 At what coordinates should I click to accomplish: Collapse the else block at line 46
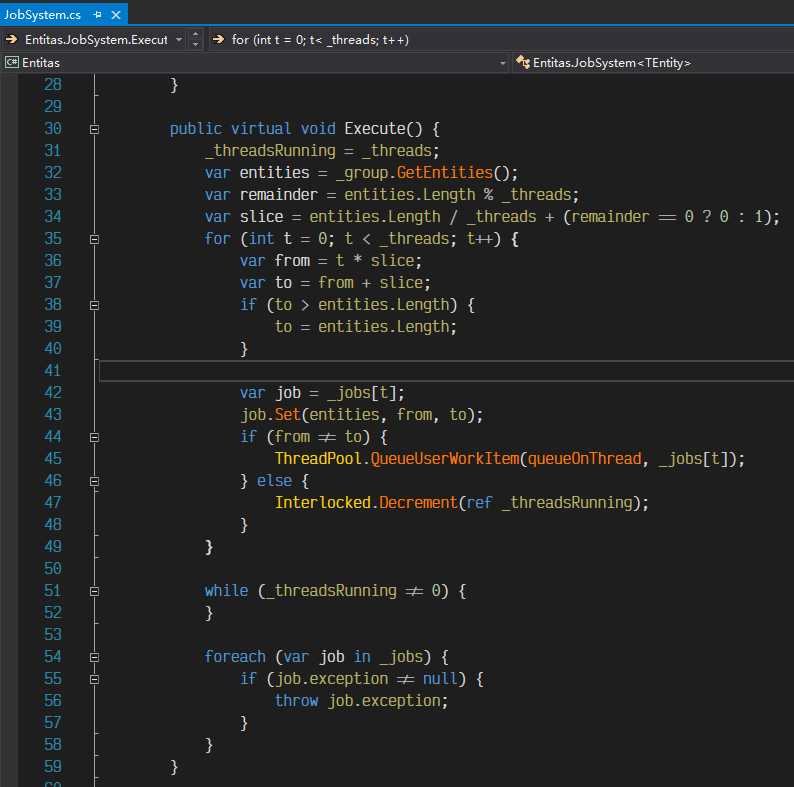94,482
